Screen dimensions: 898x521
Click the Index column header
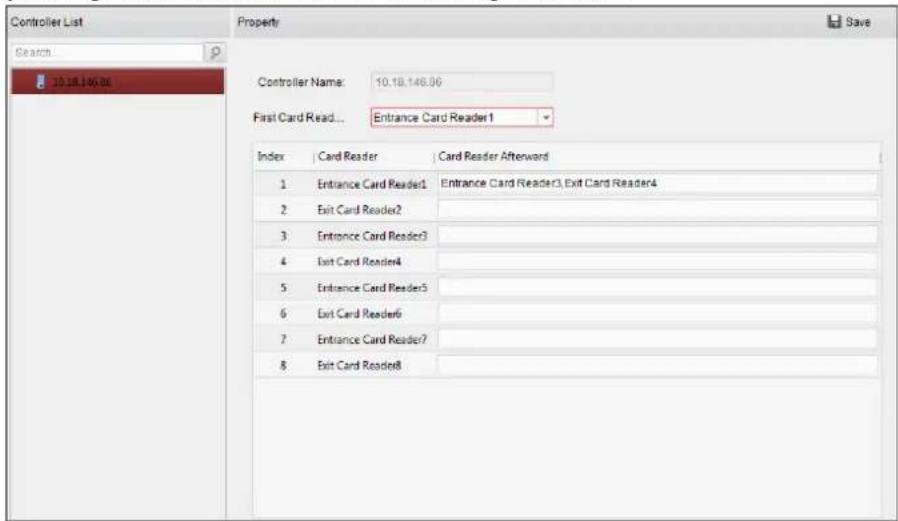271,156
